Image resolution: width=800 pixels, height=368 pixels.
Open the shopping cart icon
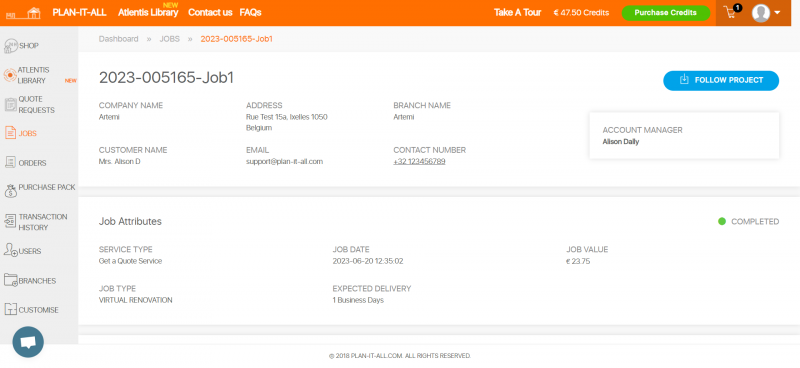pyautogui.click(x=732, y=12)
